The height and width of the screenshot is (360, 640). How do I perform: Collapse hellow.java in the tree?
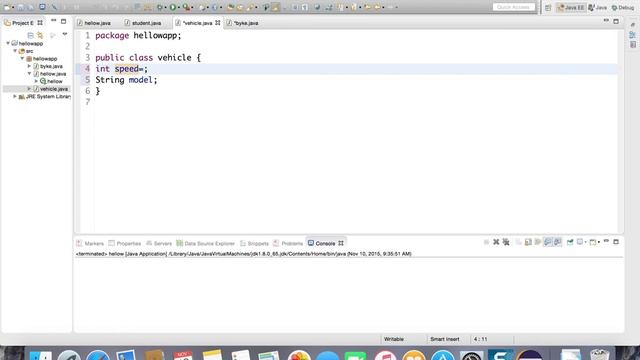[29, 73]
